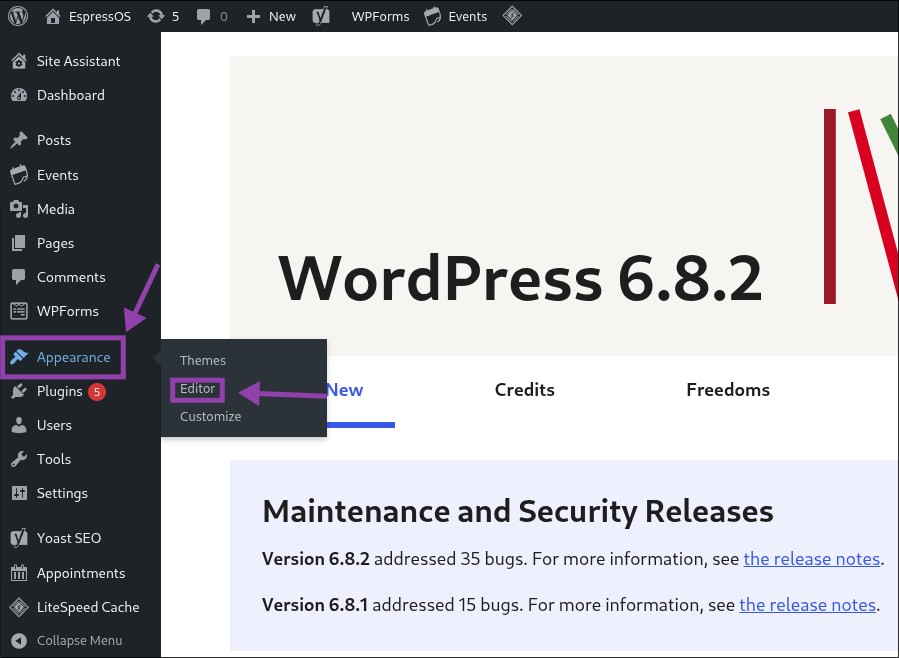This screenshot has height=658, width=899.
Task: Switch to the Credits tab
Action: coord(525,390)
